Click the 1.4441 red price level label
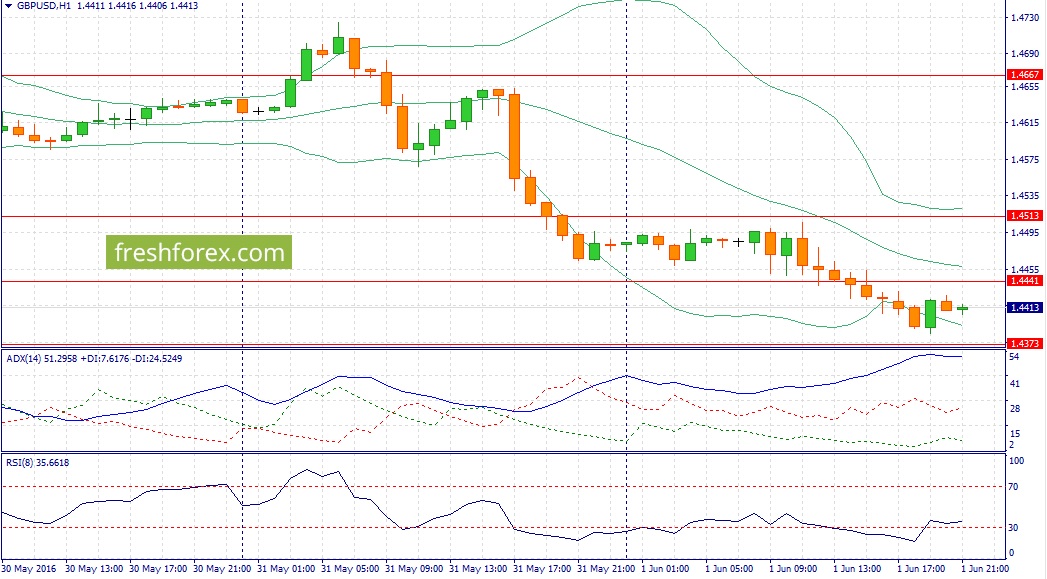Screen dimensions: 1047x579 click(1024, 281)
